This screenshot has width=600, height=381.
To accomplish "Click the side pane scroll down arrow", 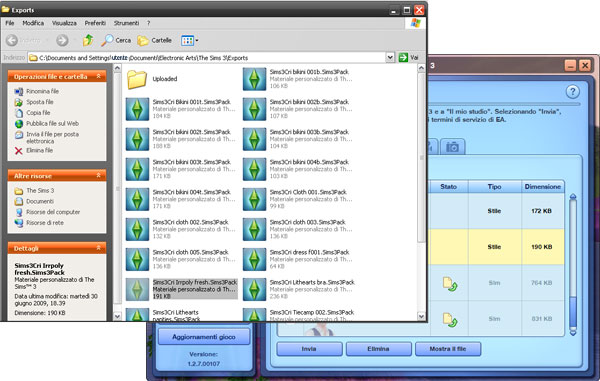I will click(117, 316).
